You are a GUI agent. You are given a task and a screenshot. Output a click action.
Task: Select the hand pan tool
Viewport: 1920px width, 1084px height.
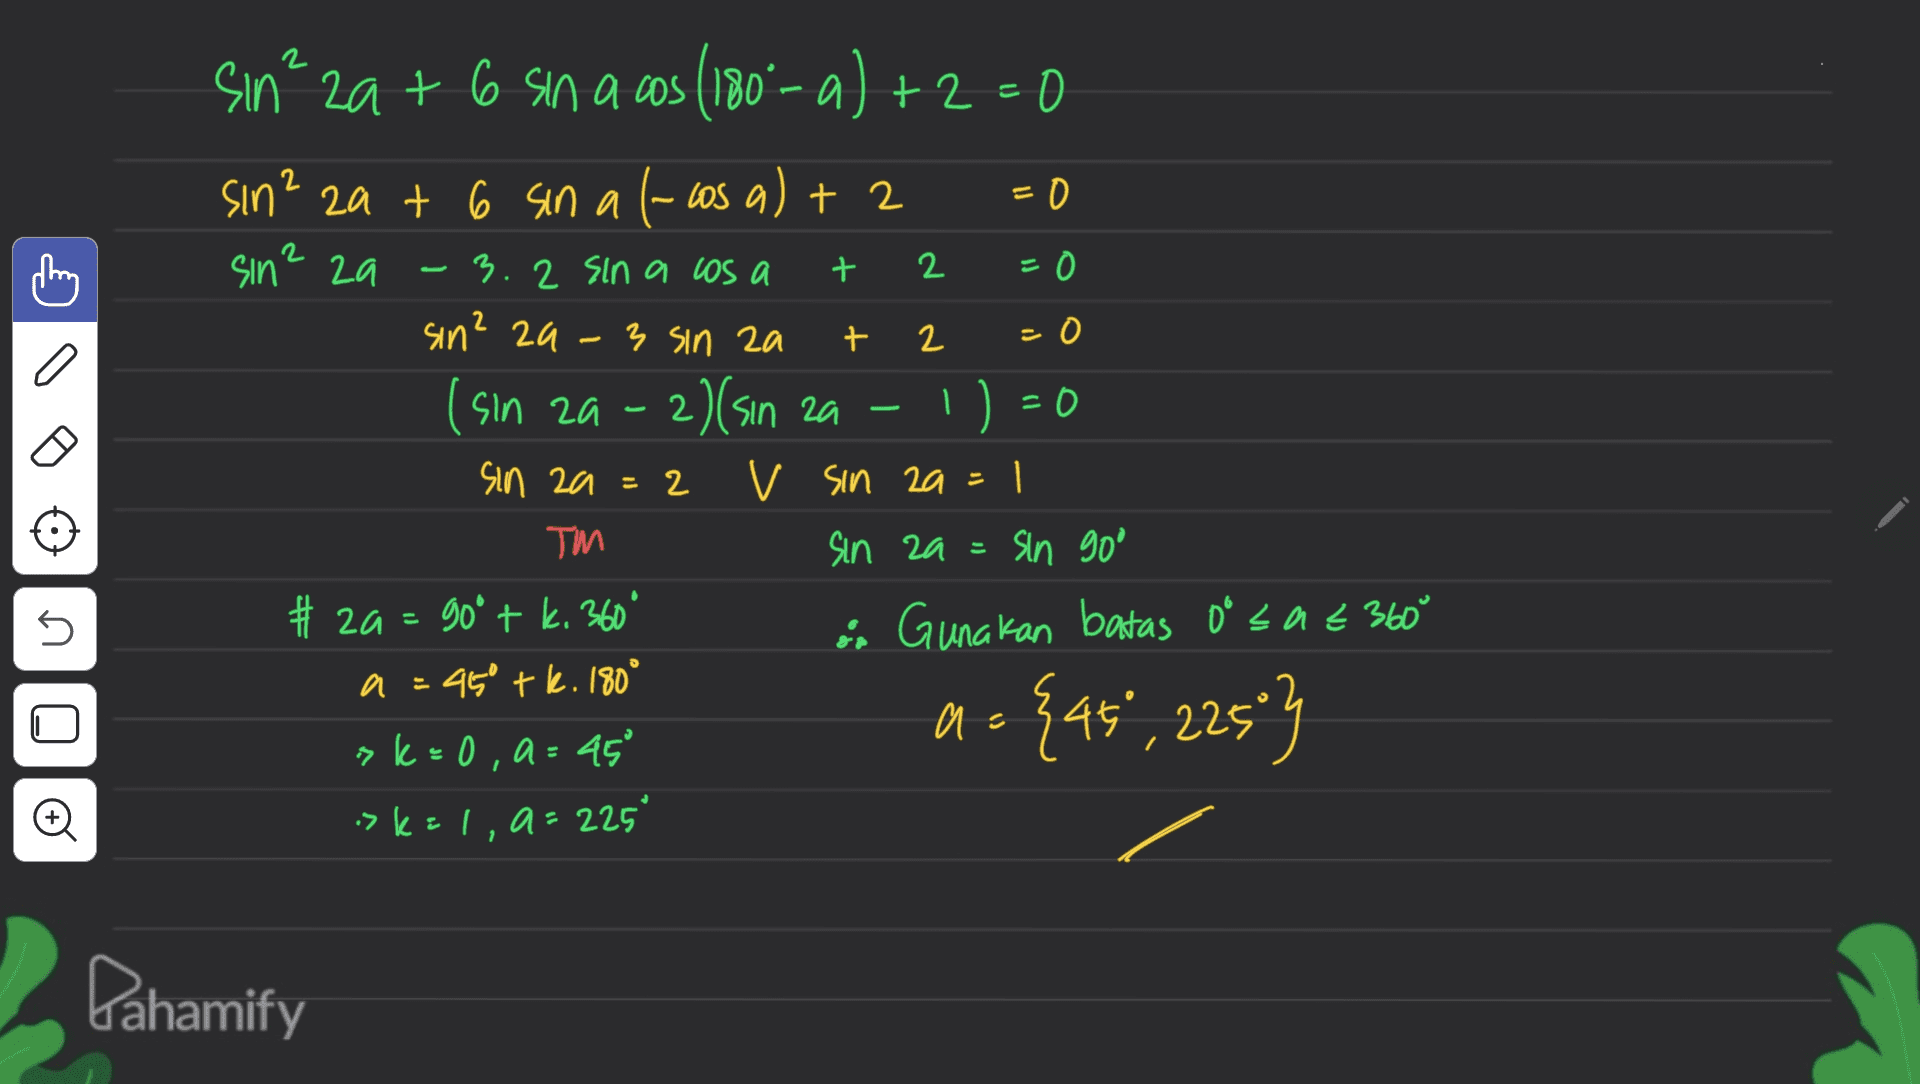pyautogui.click(x=55, y=281)
